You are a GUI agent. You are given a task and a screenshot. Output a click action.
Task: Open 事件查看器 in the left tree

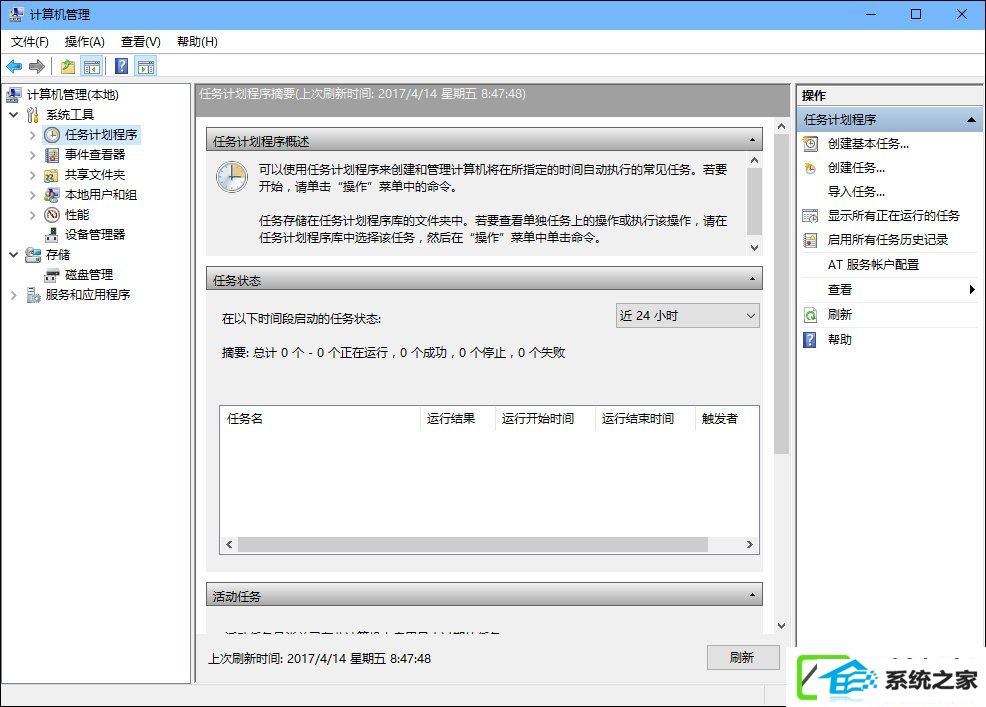pos(94,155)
